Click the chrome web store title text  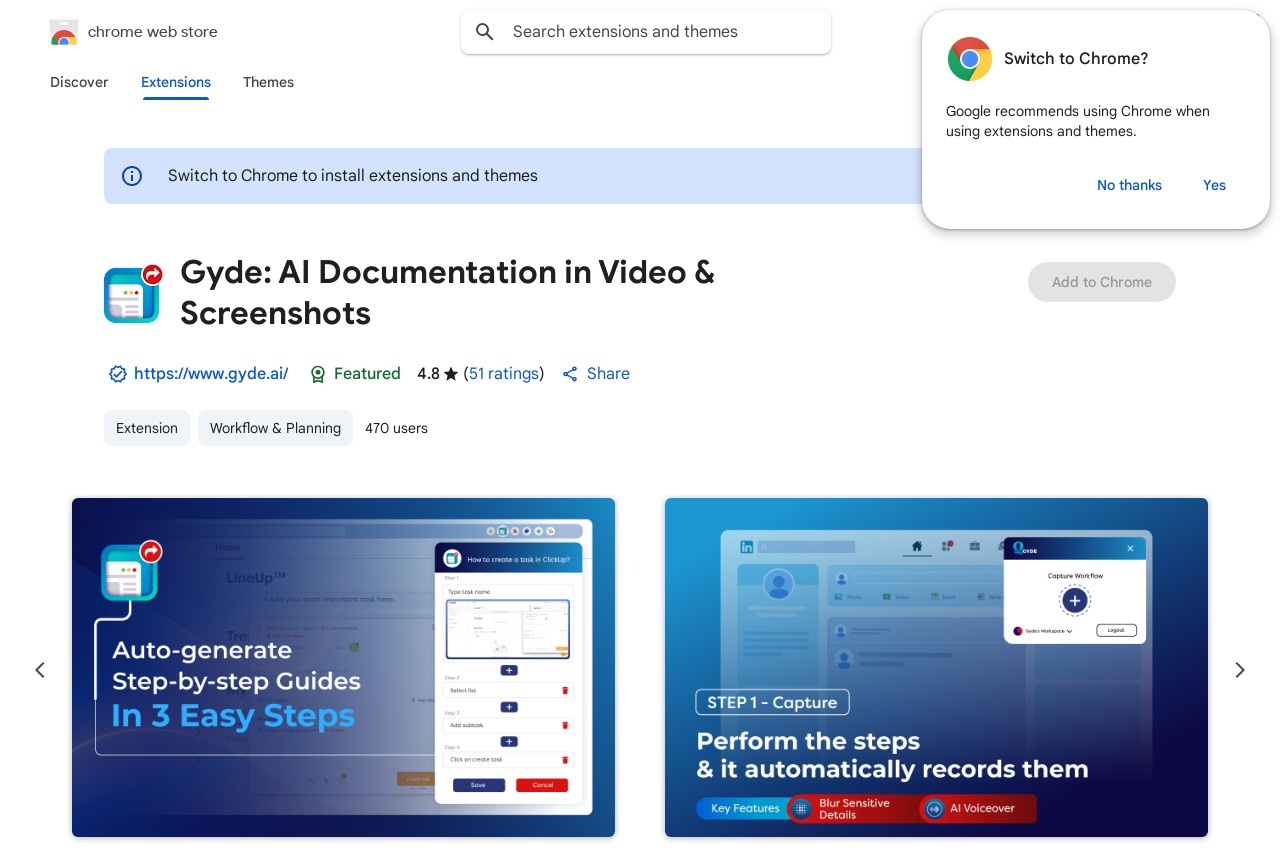coord(153,32)
